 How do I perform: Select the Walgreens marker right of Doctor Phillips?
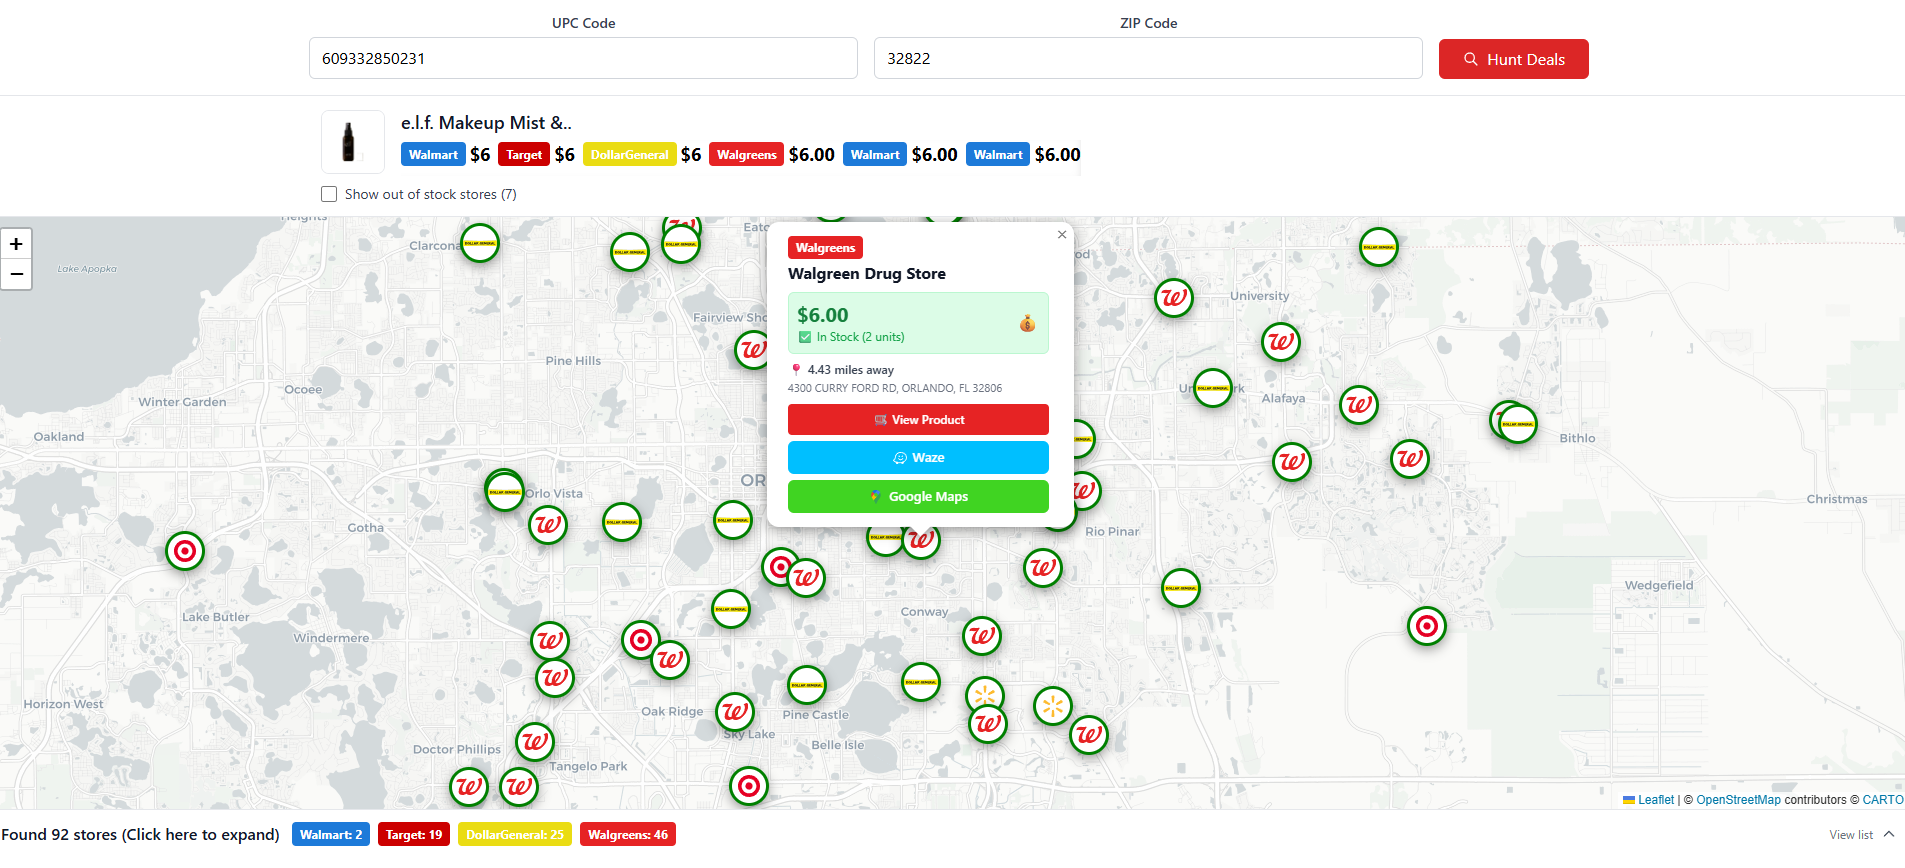click(x=535, y=742)
